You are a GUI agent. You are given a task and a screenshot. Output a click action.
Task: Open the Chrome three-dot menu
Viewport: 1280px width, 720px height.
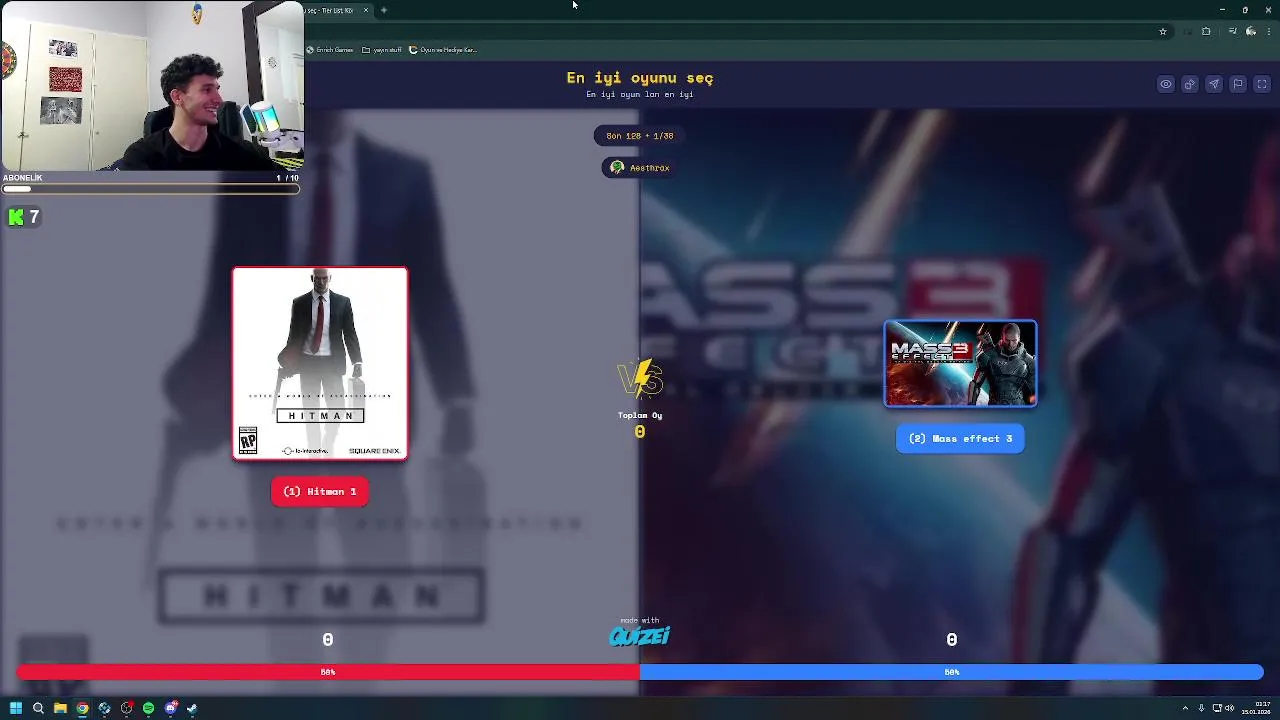click(1268, 31)
